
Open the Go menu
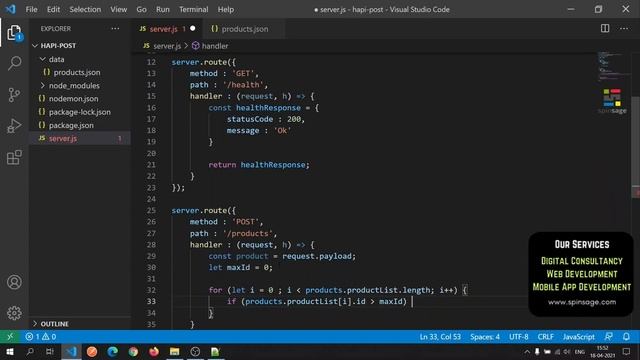point(141,9)
